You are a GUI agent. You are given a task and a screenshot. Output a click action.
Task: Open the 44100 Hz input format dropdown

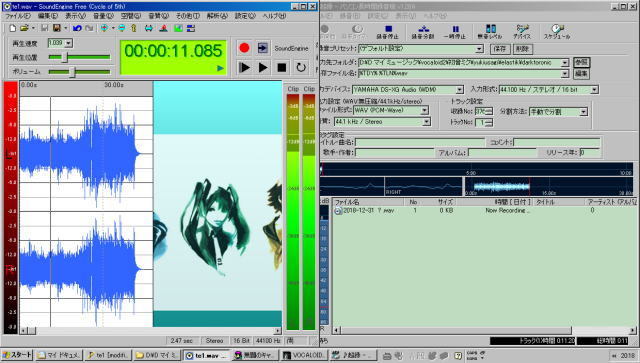click(595, 89)
